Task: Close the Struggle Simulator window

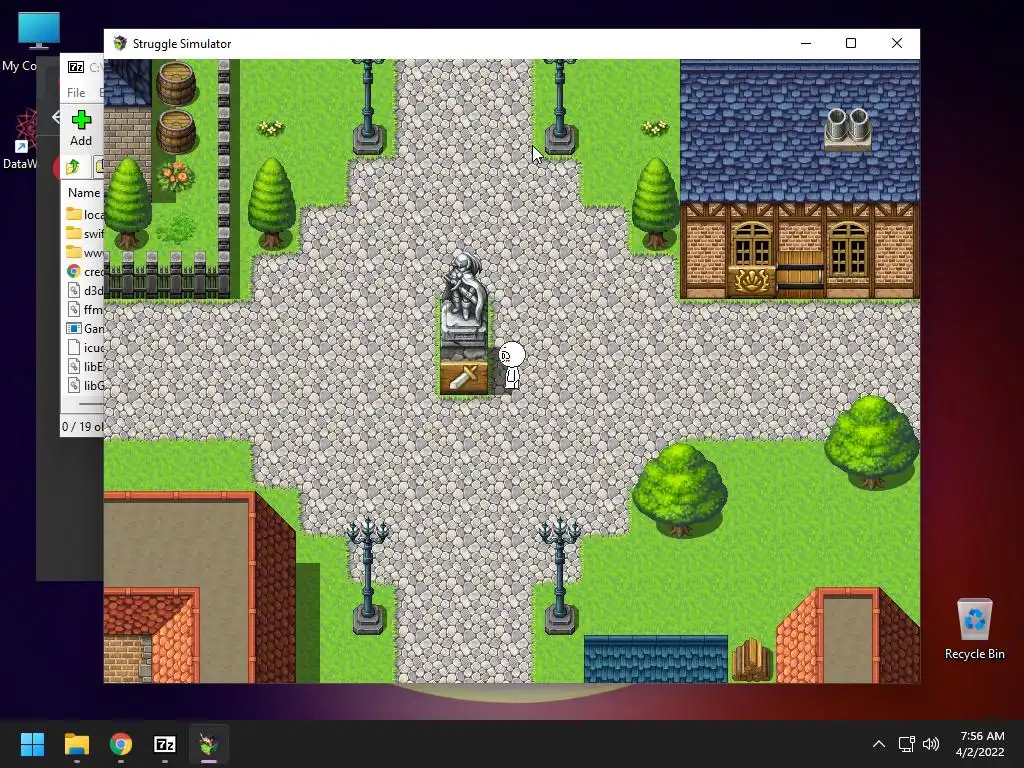Action: [897, 43]
